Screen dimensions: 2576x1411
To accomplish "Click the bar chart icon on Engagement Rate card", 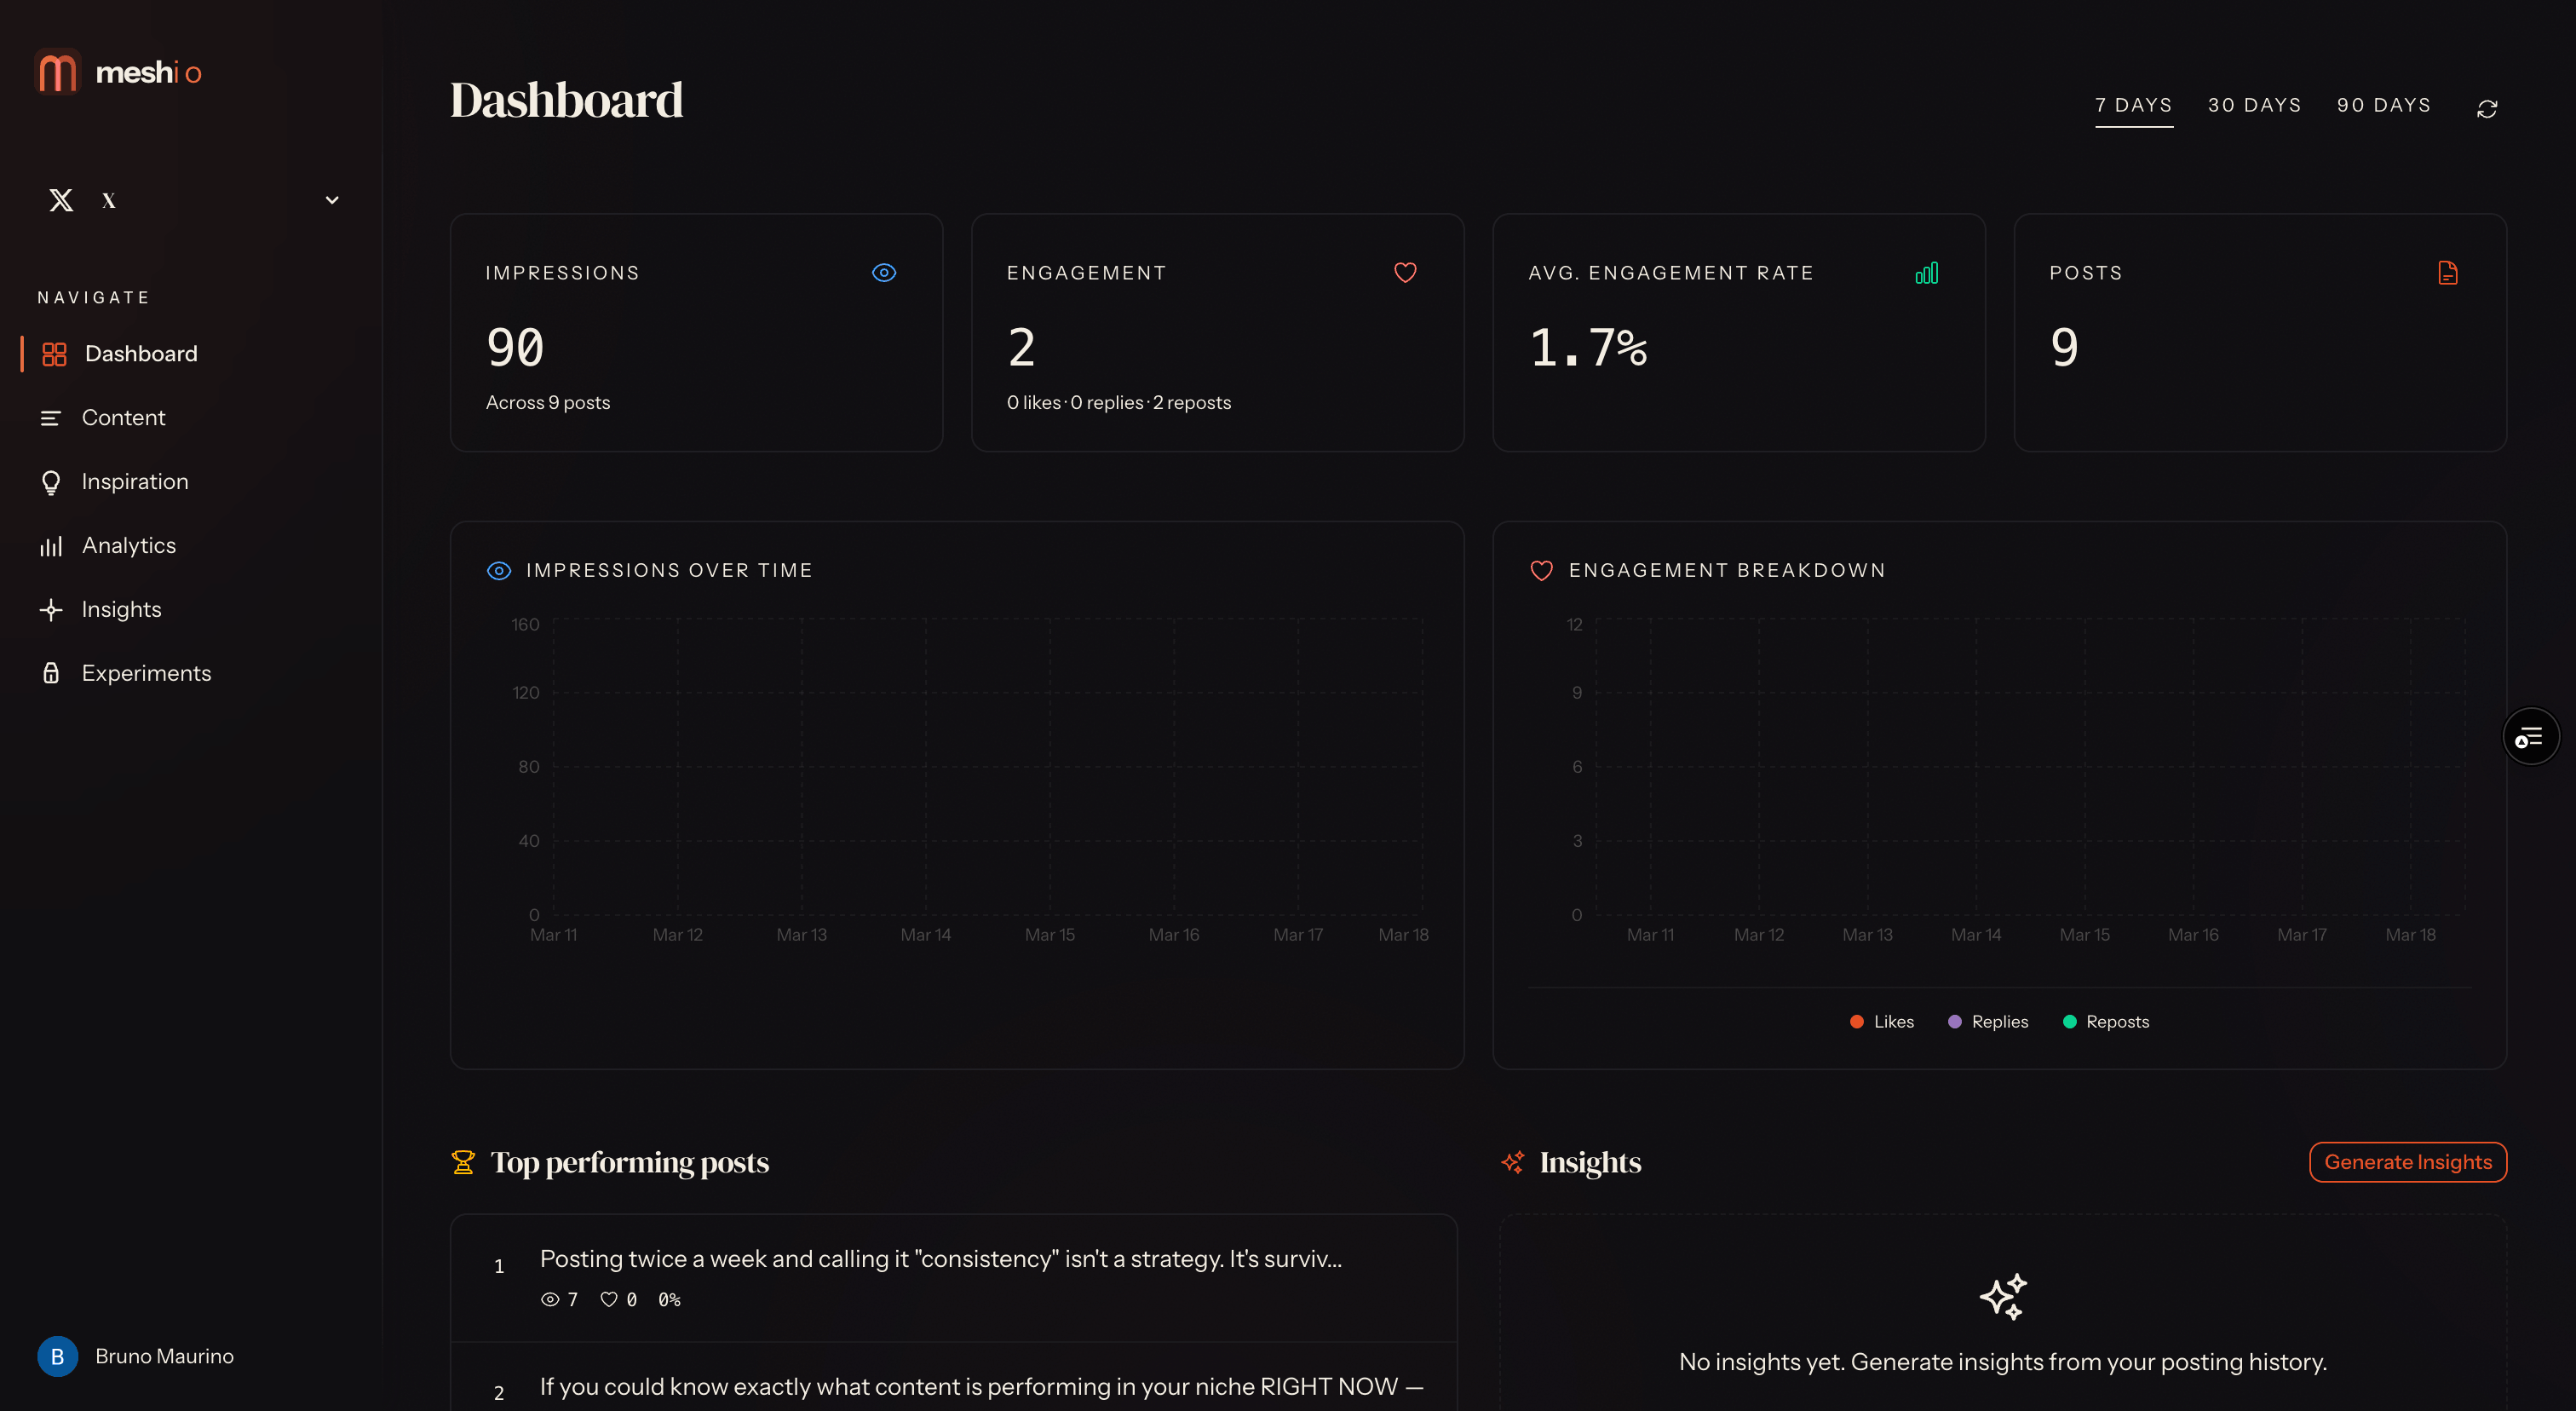I will pos(1926,272).
